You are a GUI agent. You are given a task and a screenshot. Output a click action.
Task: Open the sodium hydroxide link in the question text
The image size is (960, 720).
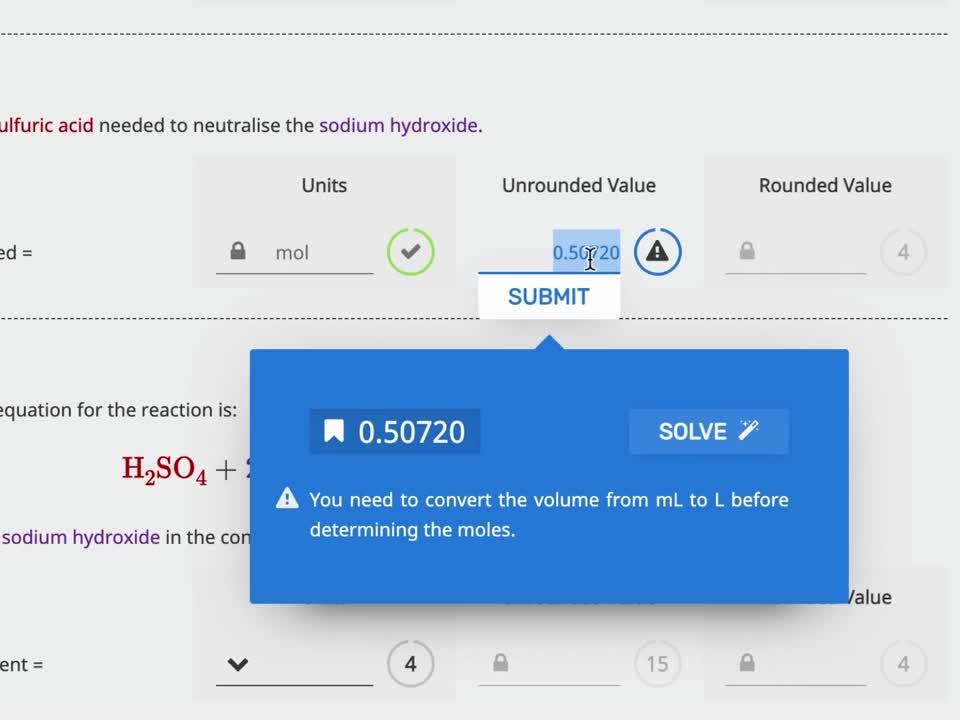398,126
